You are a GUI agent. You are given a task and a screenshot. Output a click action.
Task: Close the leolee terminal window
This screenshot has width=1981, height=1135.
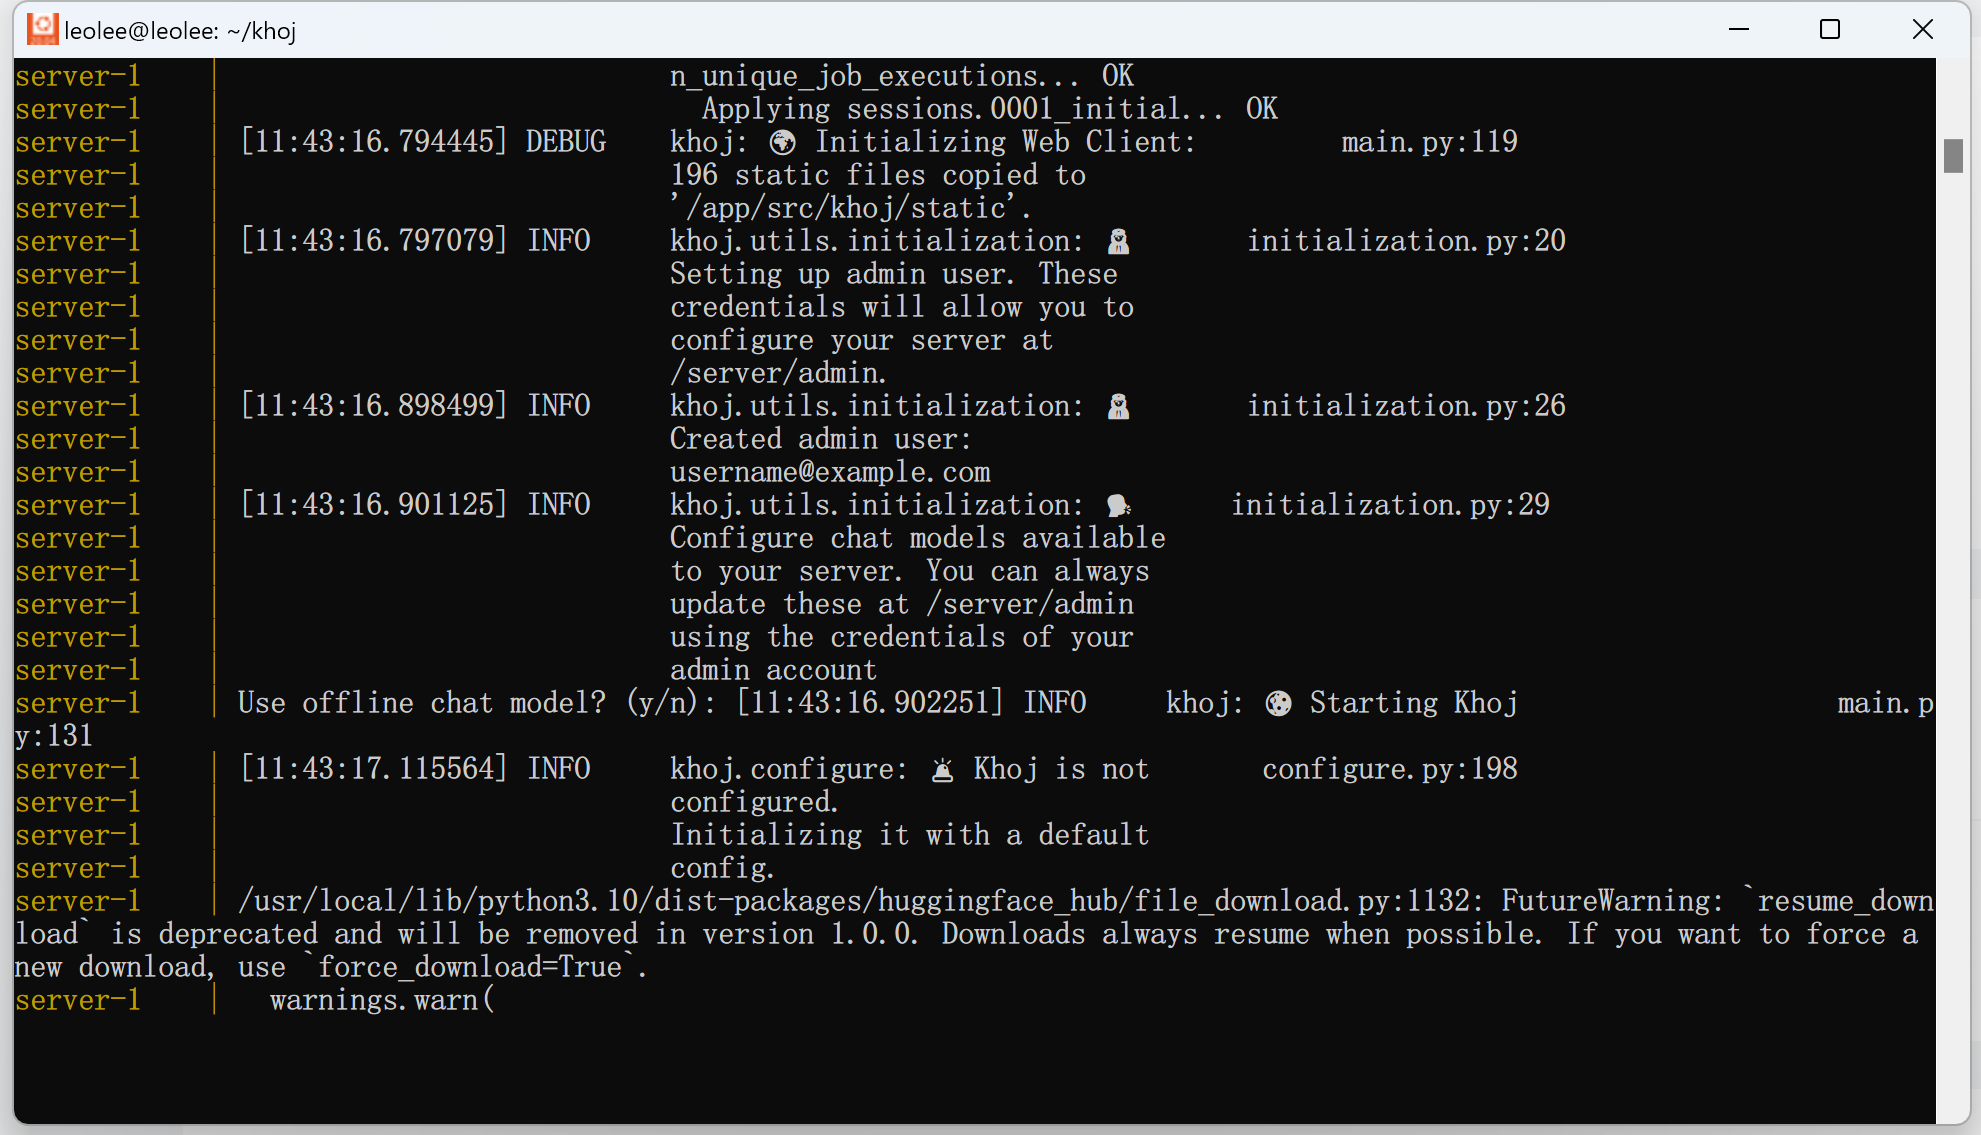click(x=1922, y=29)
